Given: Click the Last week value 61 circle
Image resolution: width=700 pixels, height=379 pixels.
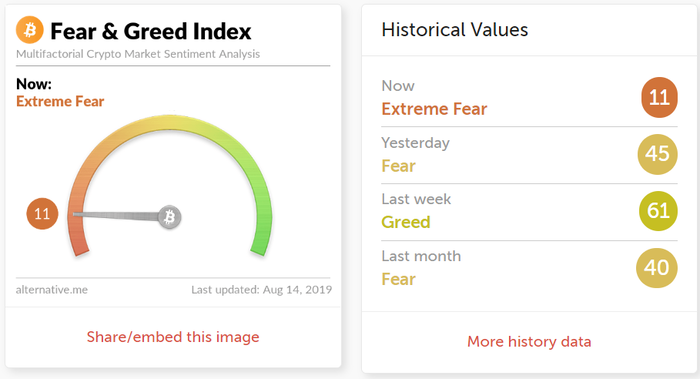Looking at the screenshot, I should coord(658,211).
